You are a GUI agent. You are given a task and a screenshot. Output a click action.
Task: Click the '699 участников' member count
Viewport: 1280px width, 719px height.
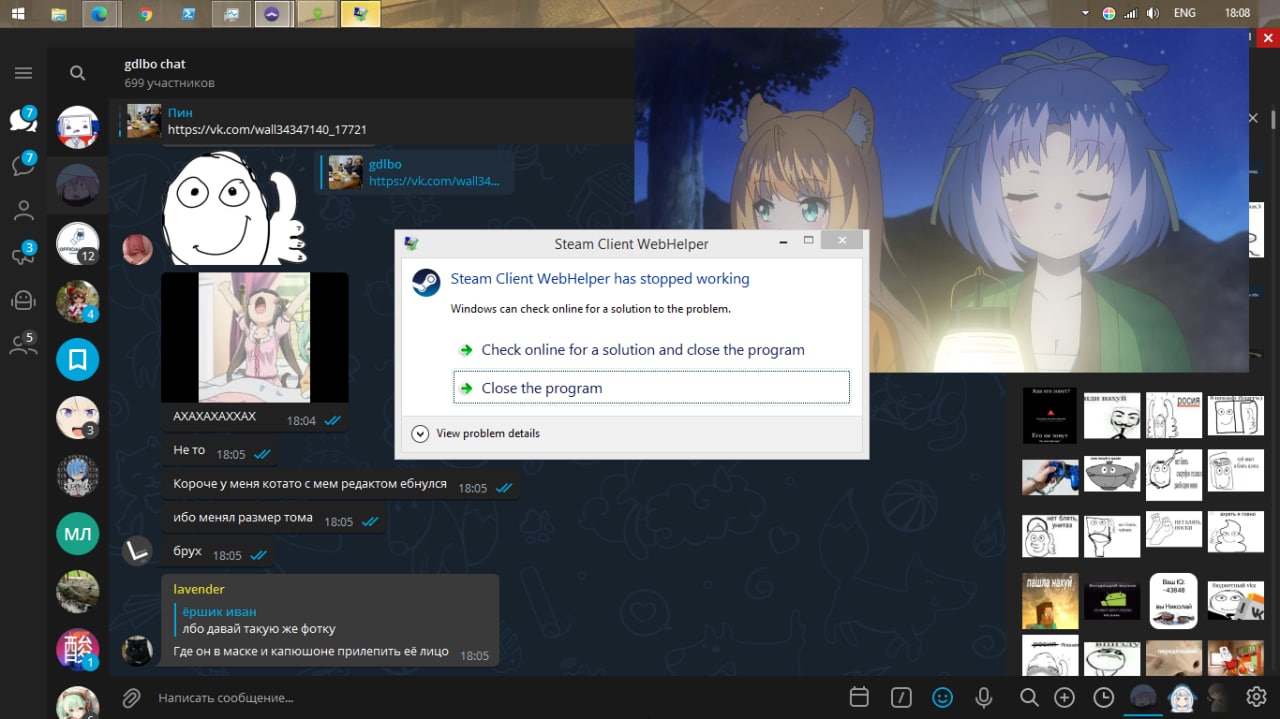(x=169, y=83)
